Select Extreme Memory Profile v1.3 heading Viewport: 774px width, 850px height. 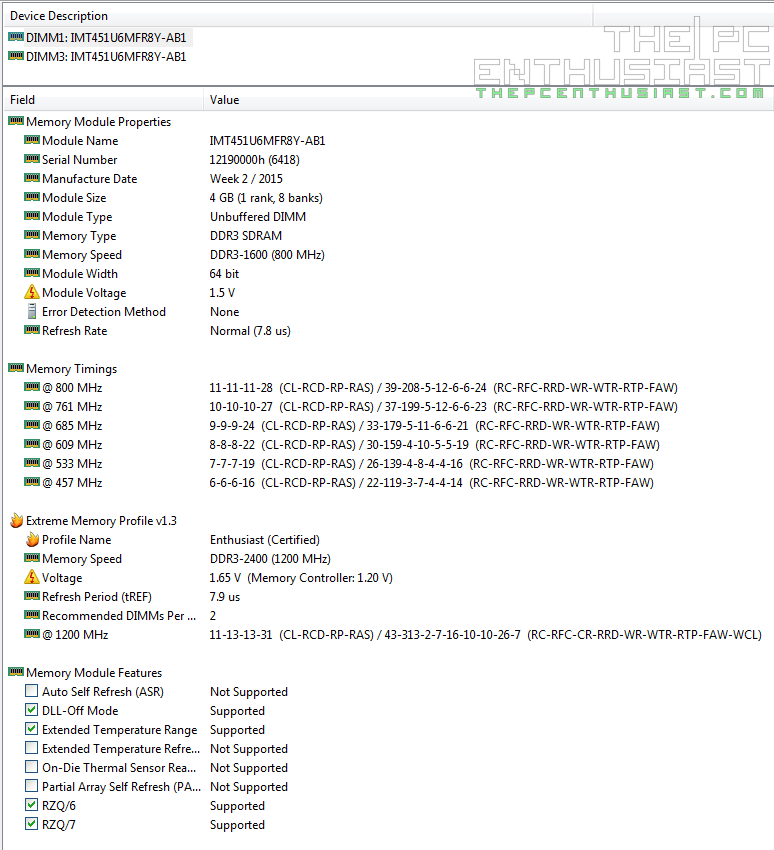pos(101,521)
